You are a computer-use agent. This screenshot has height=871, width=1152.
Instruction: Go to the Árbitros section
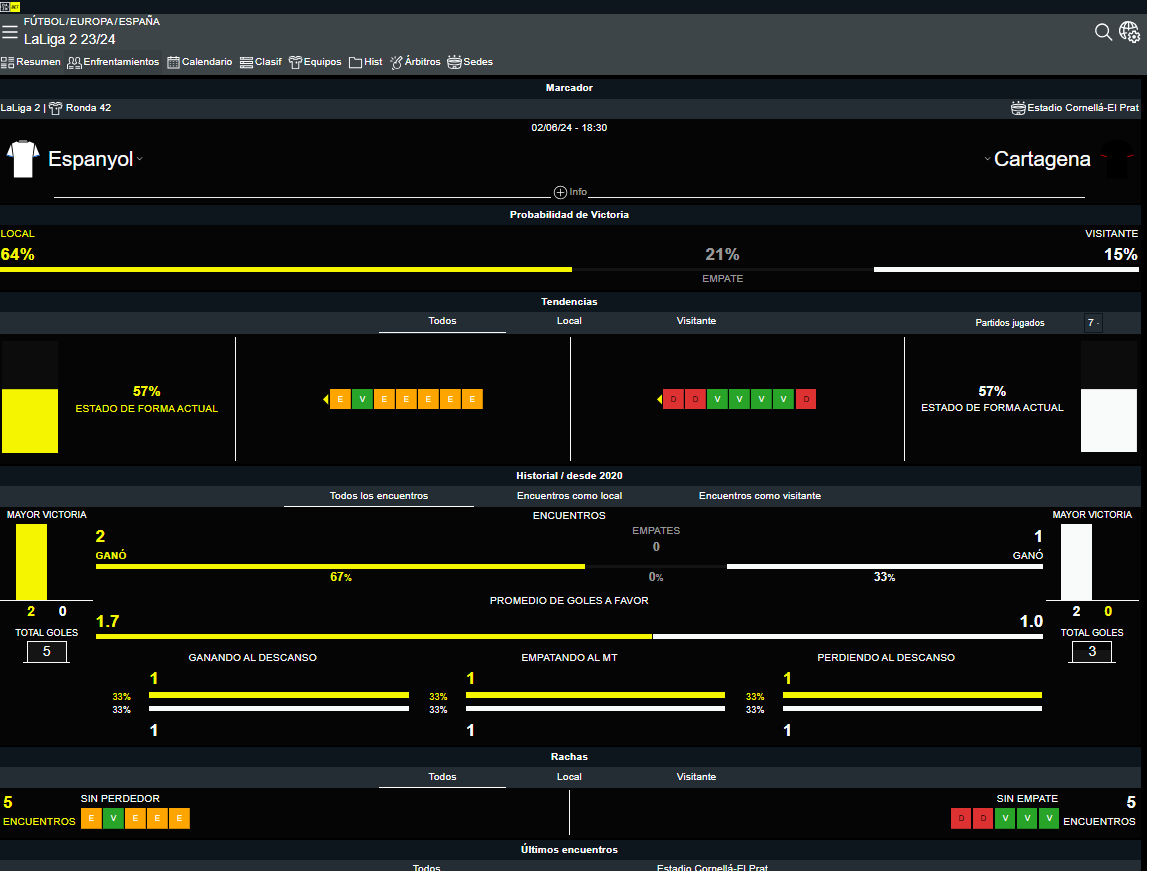tap(415, 62)
